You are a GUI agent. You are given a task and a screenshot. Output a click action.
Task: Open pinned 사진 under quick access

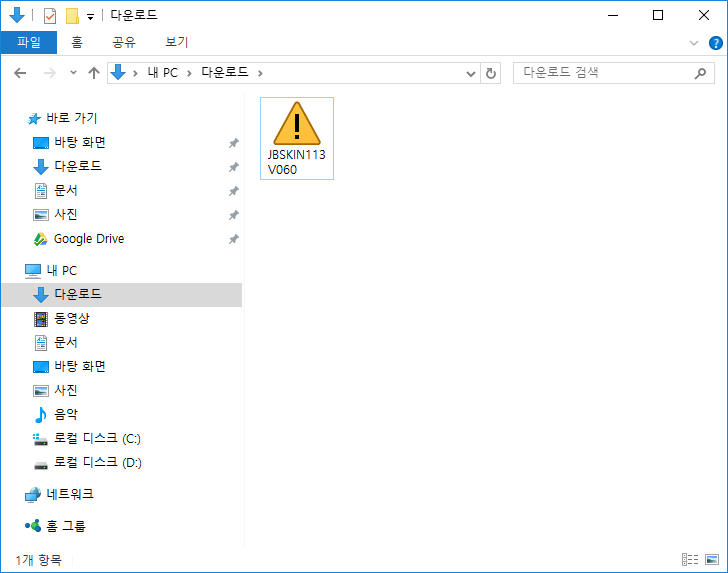pyautogui.click(x=65, y=215)
